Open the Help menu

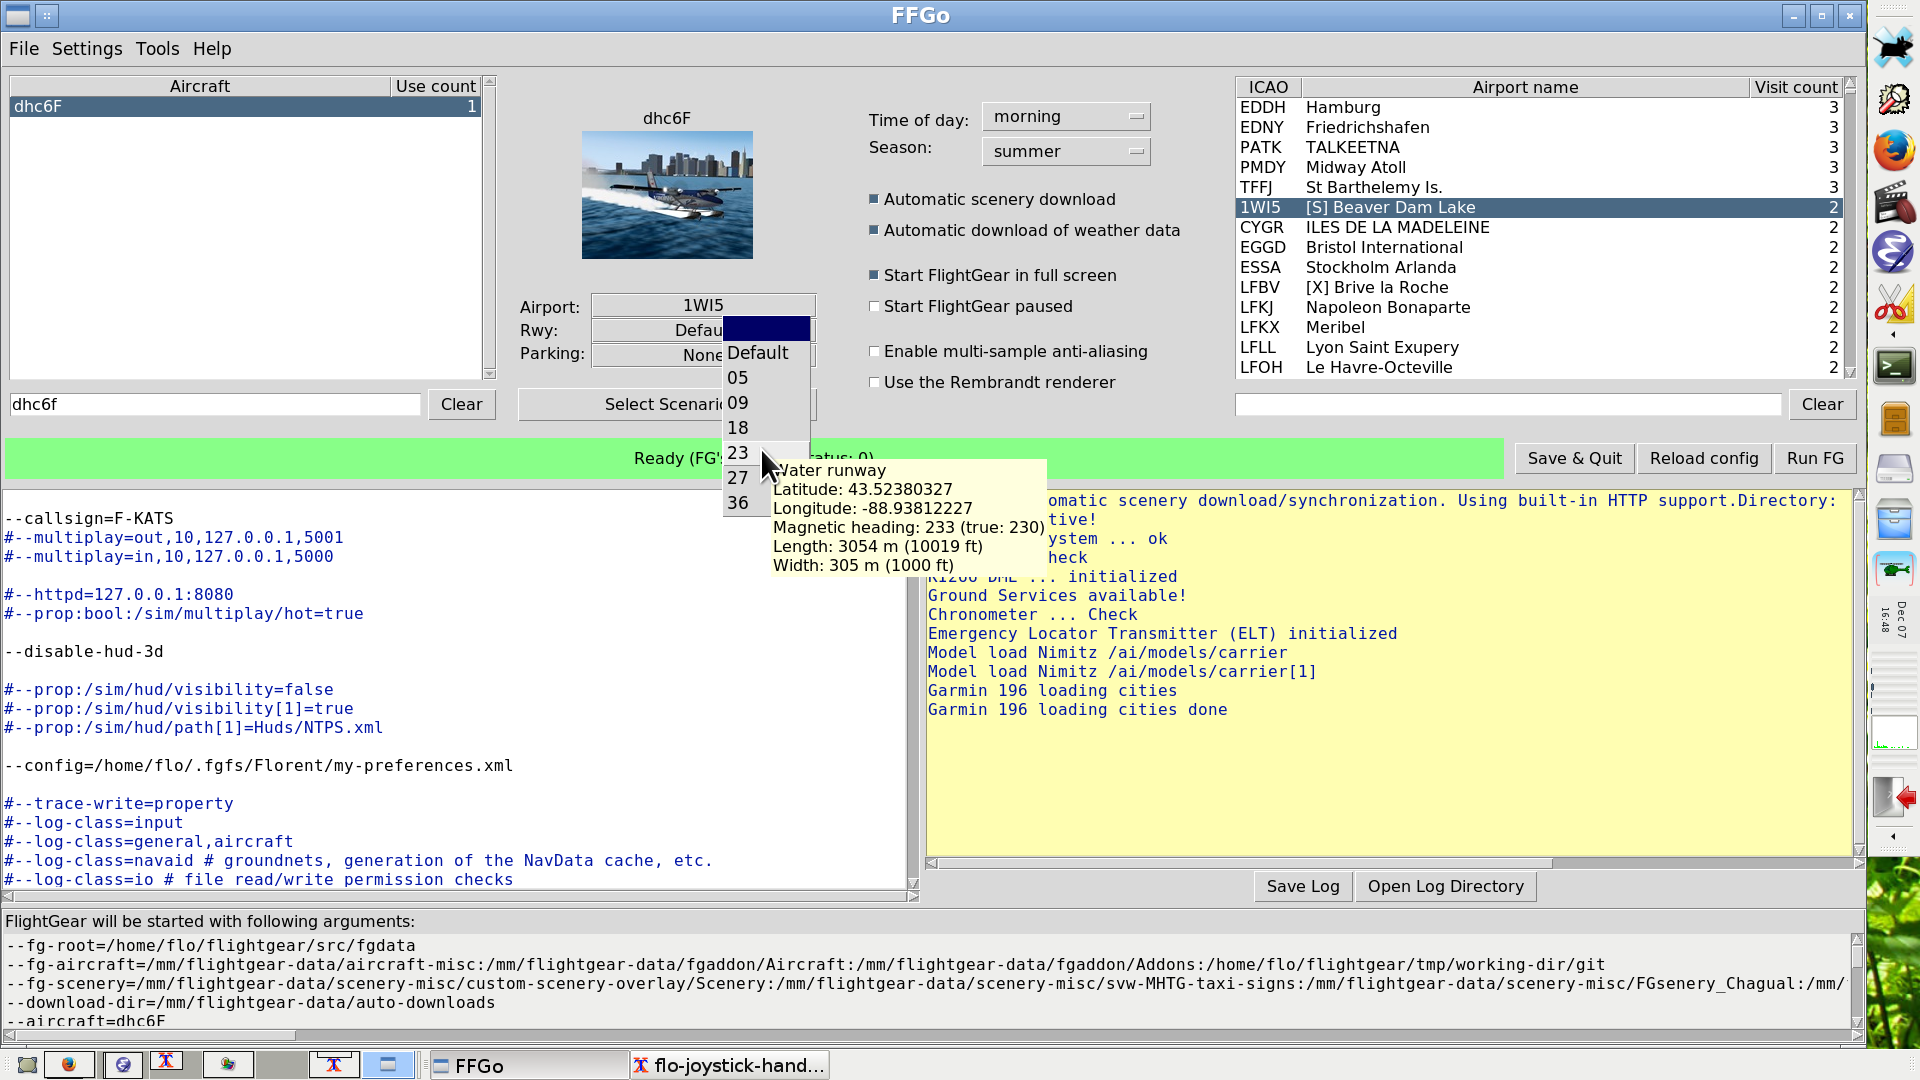[x=212, y=49]
